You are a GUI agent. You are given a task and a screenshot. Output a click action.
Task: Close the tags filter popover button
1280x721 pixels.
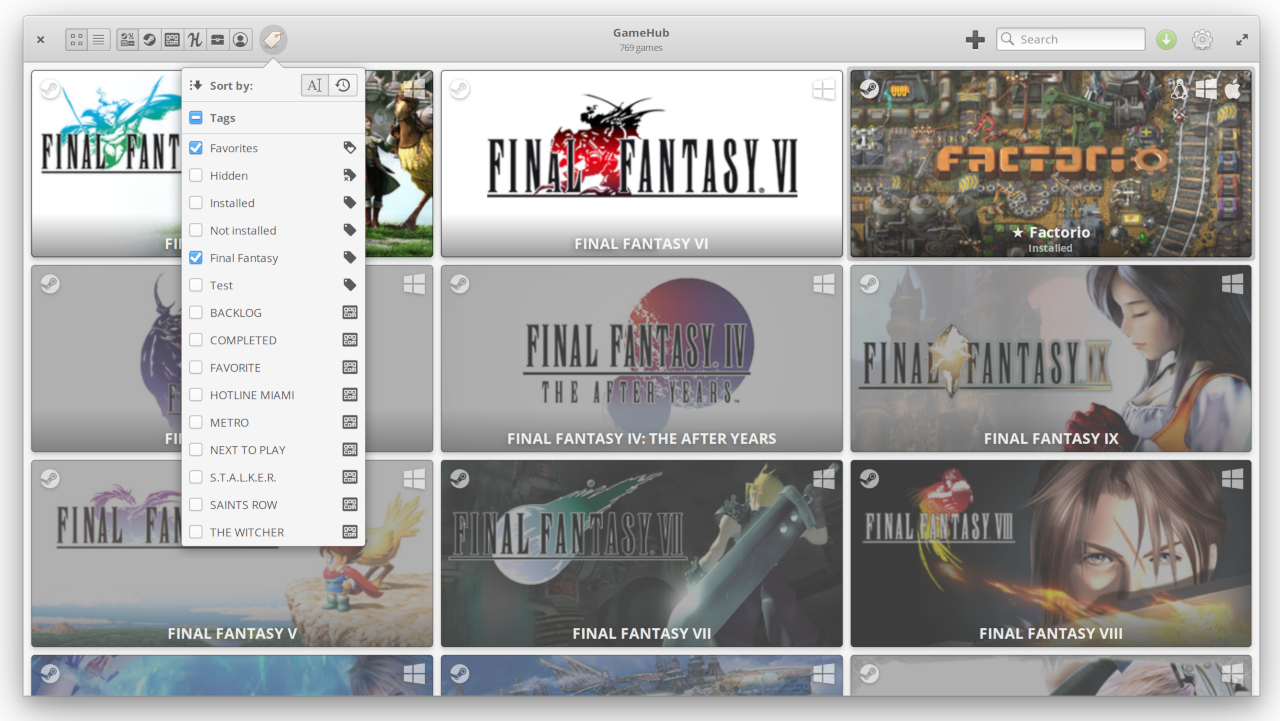[x=274, y=40]
